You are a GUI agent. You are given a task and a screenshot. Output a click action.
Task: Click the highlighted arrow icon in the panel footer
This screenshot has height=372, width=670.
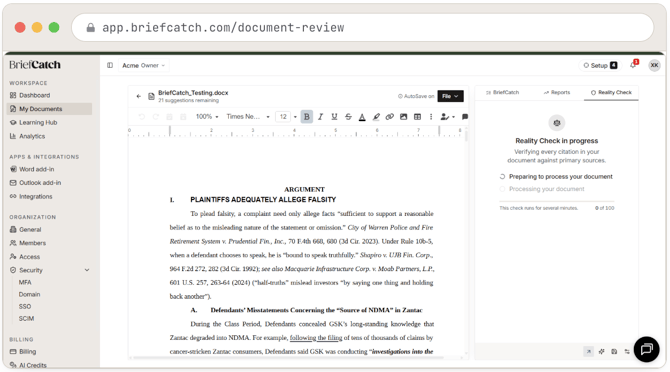point(588,351)
